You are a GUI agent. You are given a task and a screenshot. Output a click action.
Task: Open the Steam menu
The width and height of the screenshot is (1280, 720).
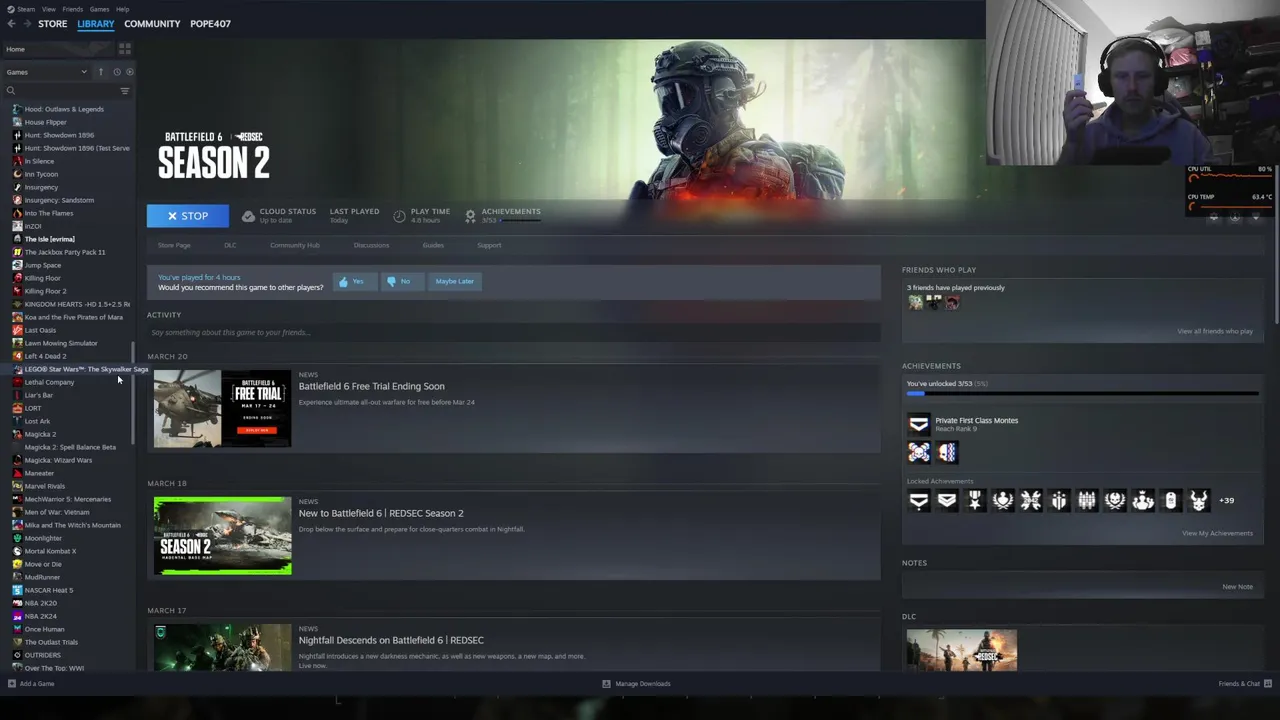click(26, 9)
